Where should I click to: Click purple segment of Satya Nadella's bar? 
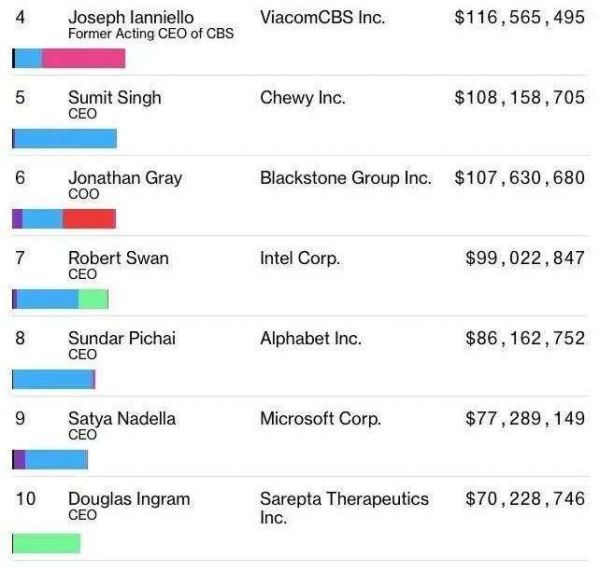(x=18, y=459)
